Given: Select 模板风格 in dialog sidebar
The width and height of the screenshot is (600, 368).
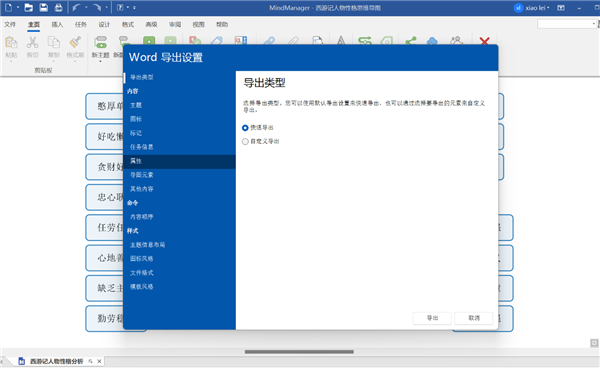Looking at the screenshot, I should click(x=179, y=287).
